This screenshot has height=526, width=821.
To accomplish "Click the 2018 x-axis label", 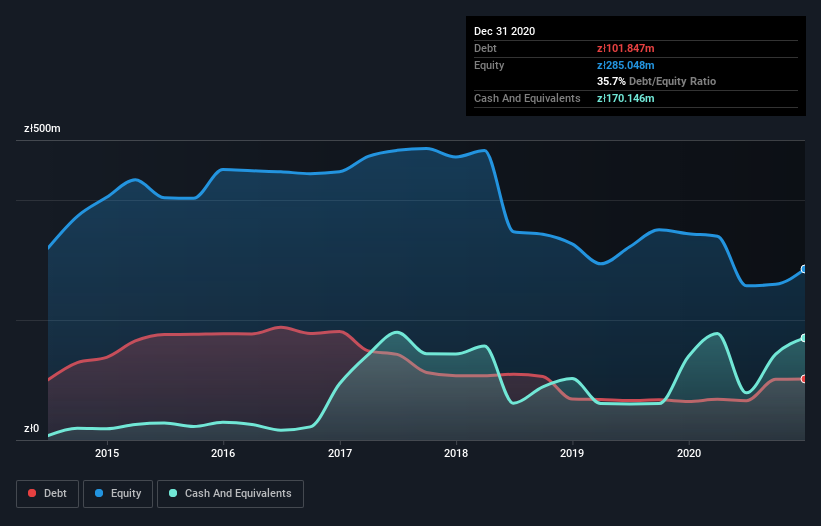I will point(456,453).
